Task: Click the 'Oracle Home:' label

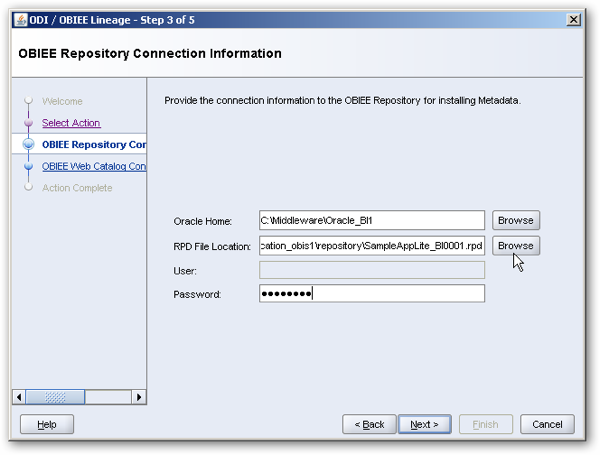Action: coord(202,221)
